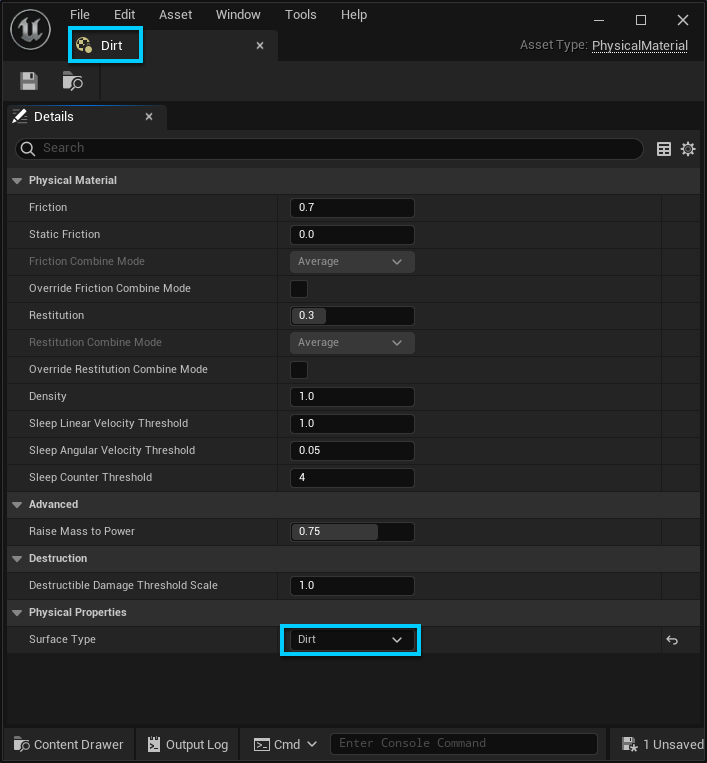Click the property matrix grid icon
707x763 pixels.
click(664, 149)
